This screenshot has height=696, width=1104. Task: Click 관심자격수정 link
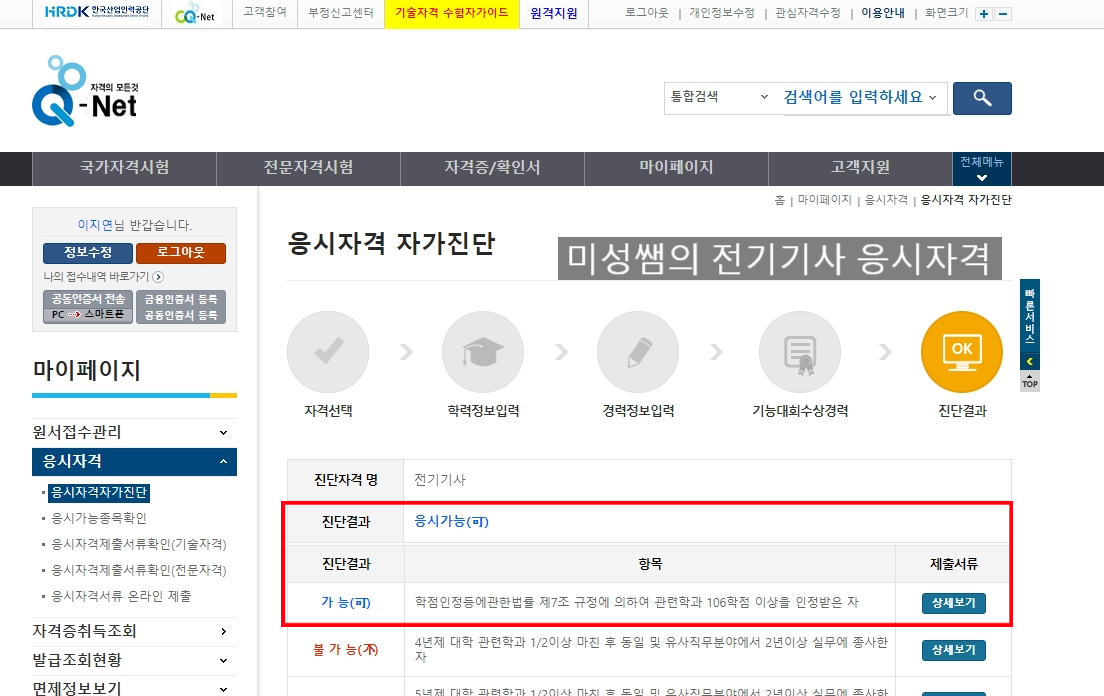(x=808, y=13)
